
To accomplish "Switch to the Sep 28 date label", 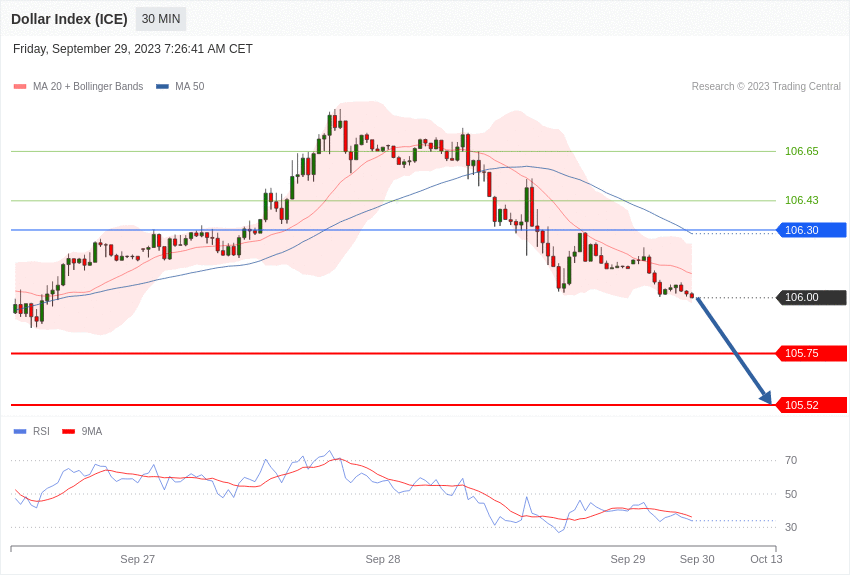I will pos(383,559).
